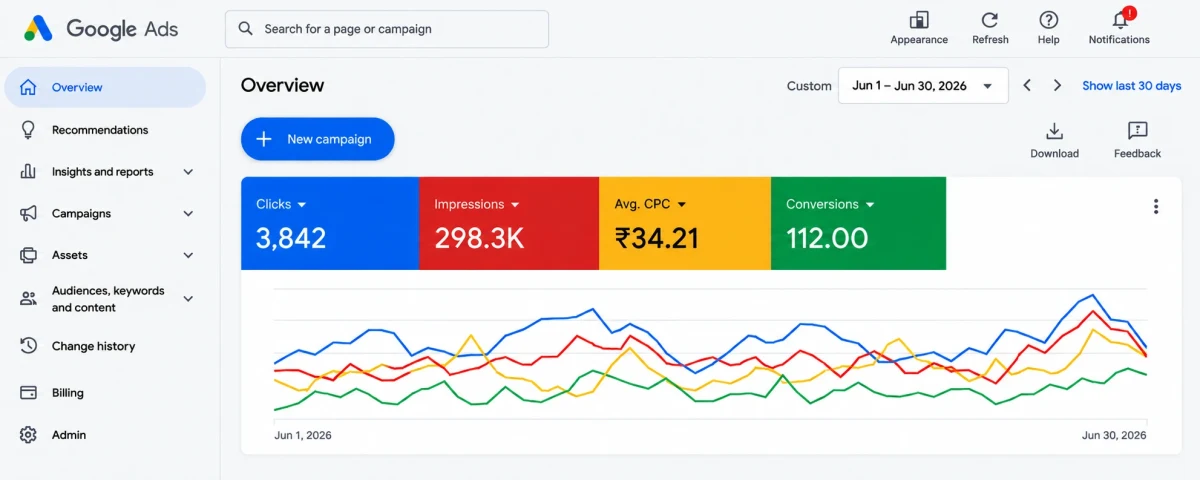Click the New campaign button
The height and width of the screenshot is (480, 1200).
[x=318, y=139]
